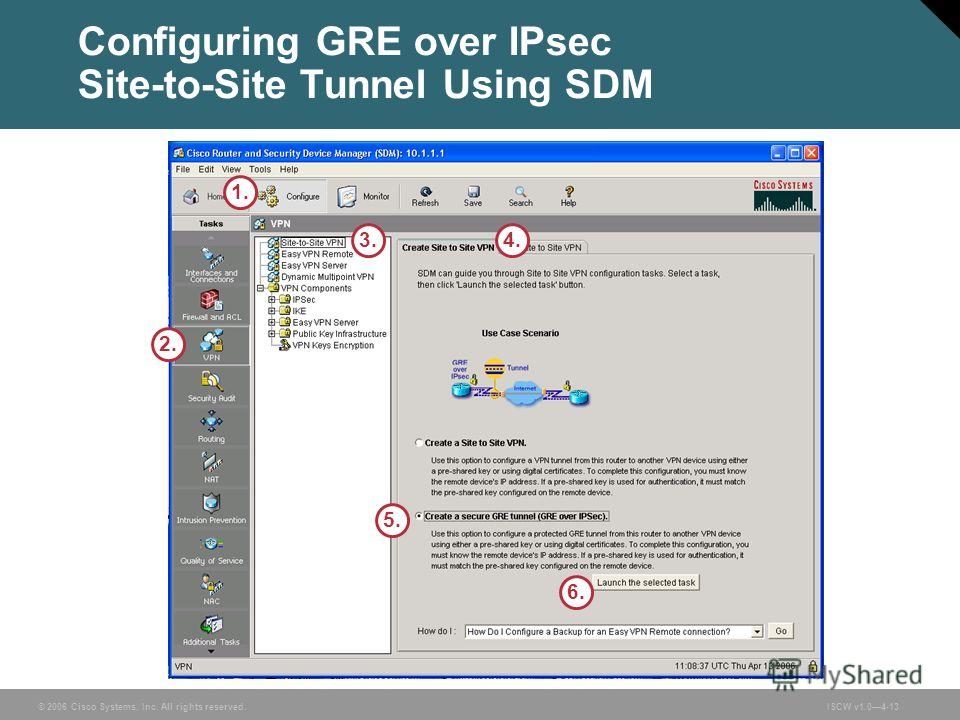Viewport: 960px width, 720px height.
Task: Open the Security Audit task icon
Action: [x=211, y=381]
